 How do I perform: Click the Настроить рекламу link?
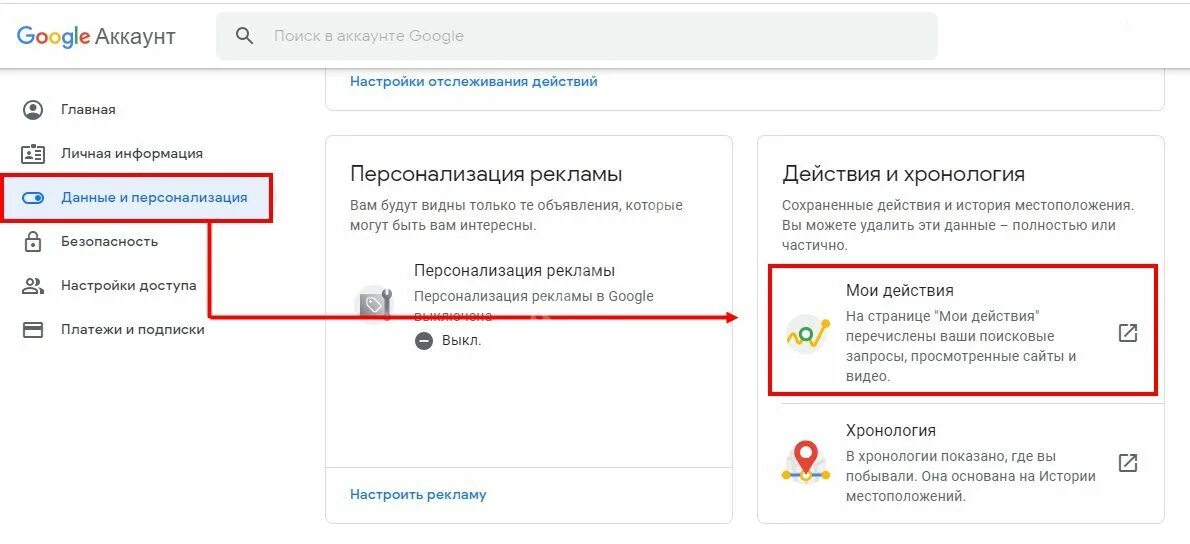pyautogui.click(x=418, y=495)
